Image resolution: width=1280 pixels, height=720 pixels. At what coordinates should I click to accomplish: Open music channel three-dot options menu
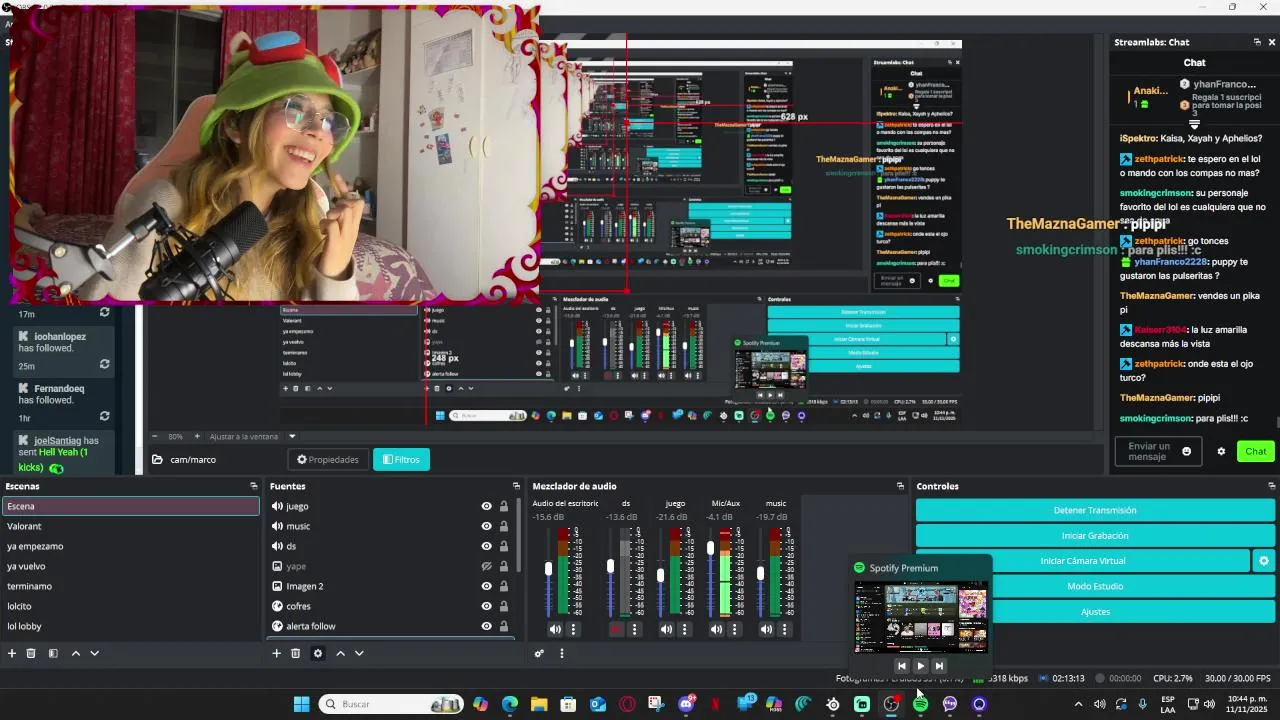click(784, 629)
